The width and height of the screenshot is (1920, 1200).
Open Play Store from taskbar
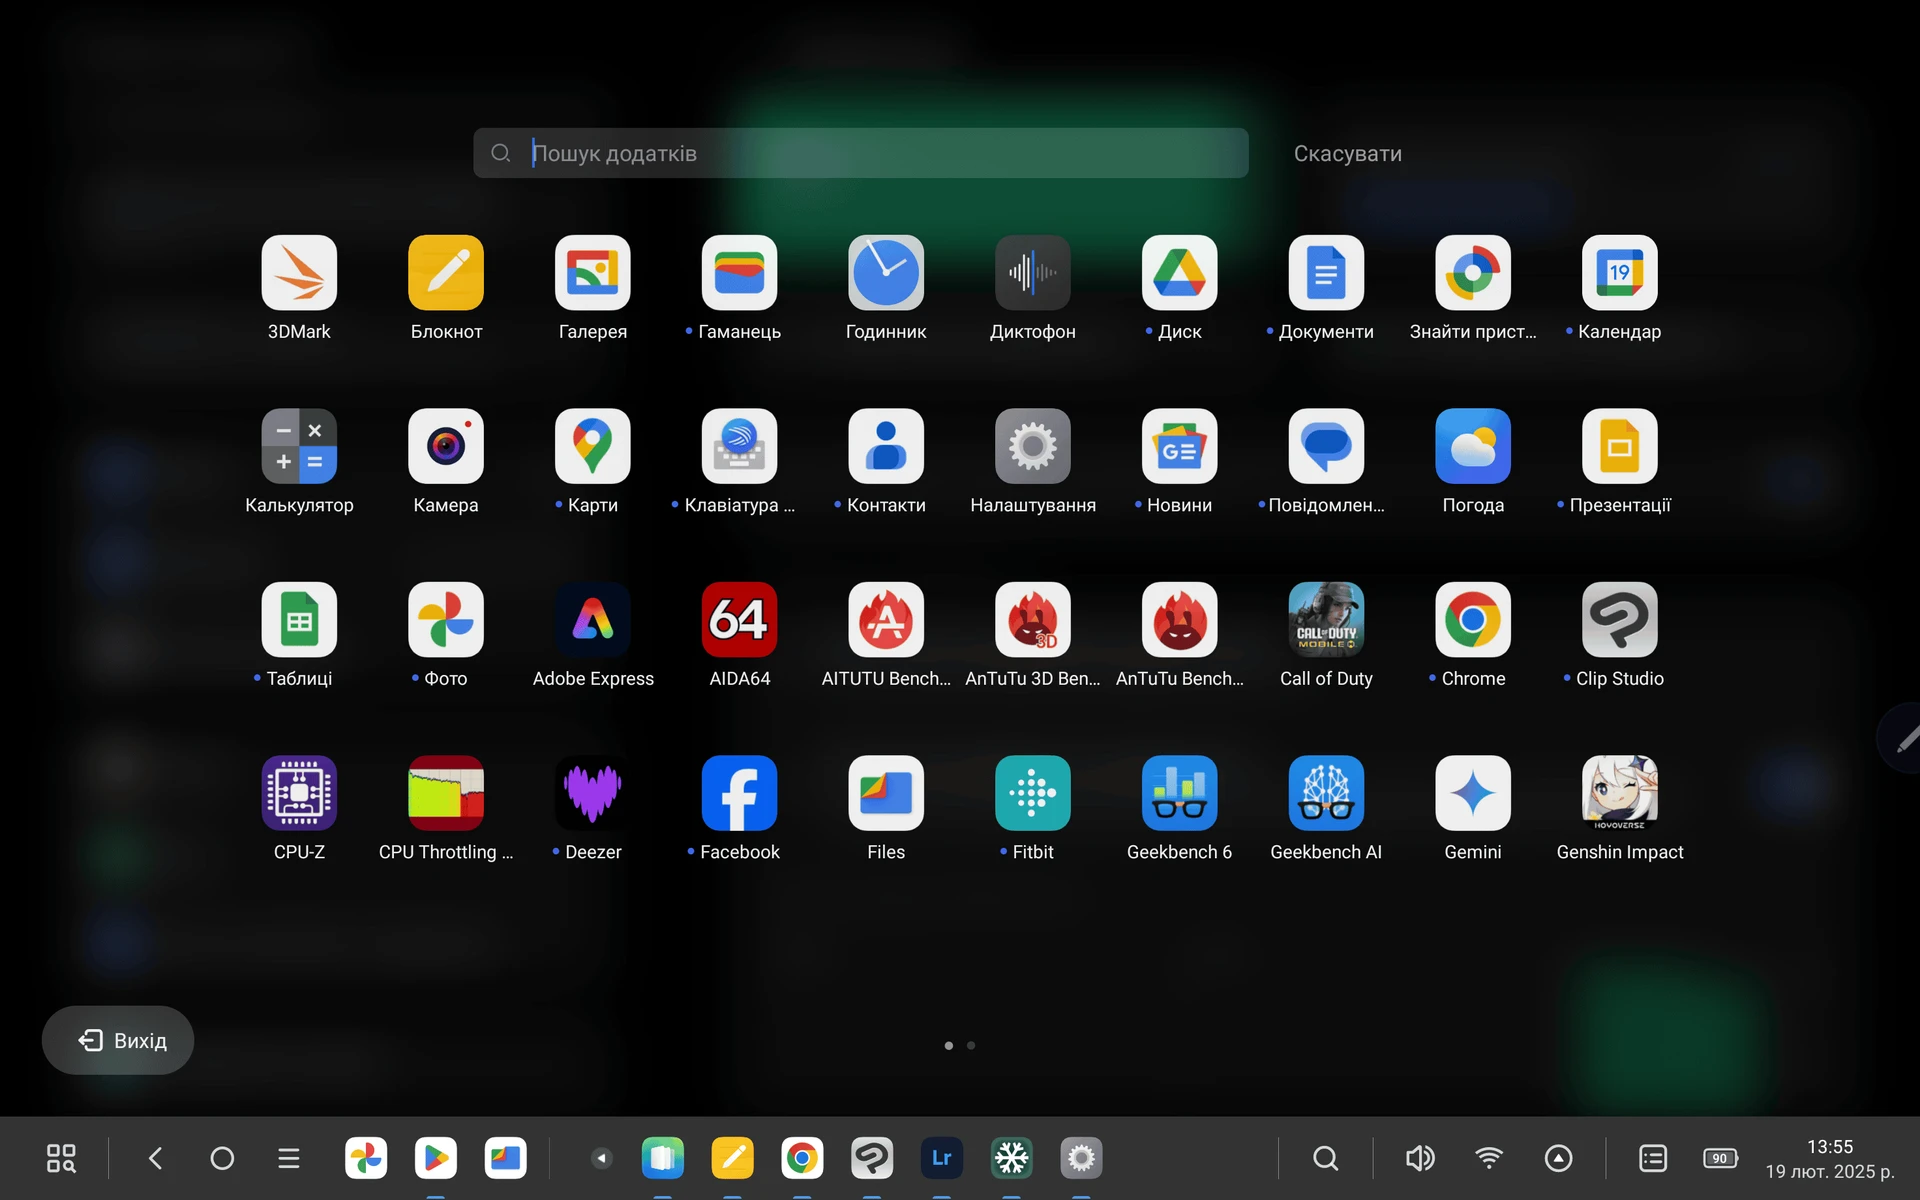pyautogui.click(x=436, y=1158)
